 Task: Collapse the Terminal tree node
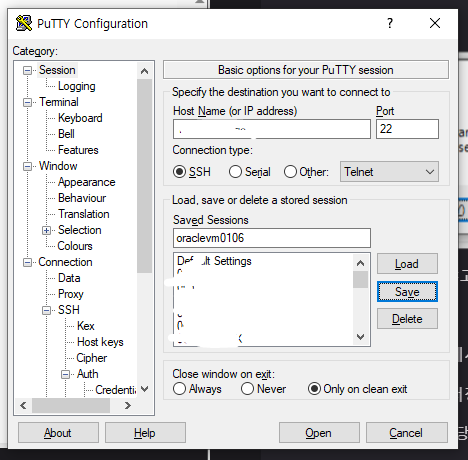(27, 102)
